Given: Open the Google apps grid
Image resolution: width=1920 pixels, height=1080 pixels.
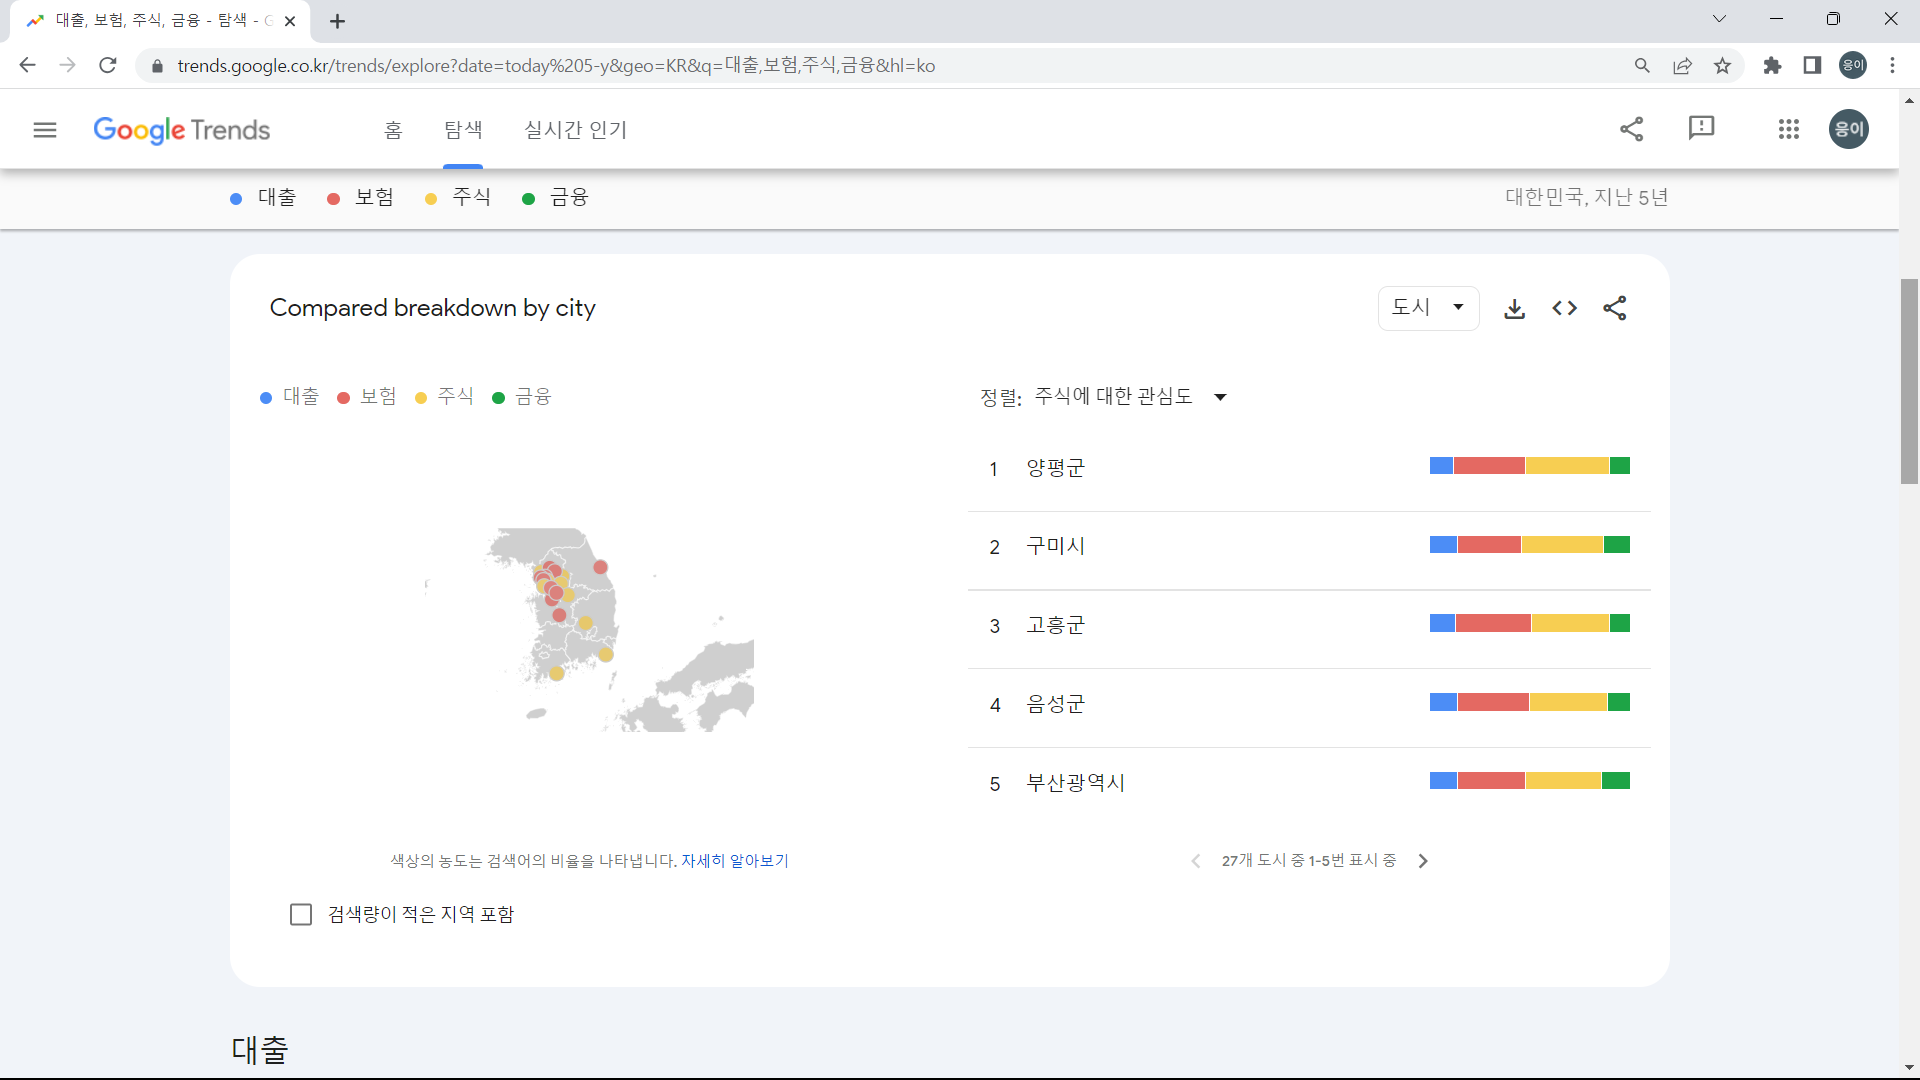Looking at the screenshot, I should (1789, 129).
